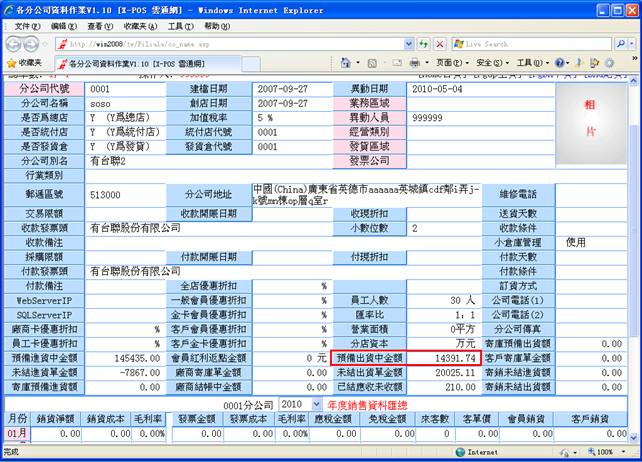Click the page's vertical scrollbar
This screenshot has height=462, width=642.
click(x=633, y=250)
